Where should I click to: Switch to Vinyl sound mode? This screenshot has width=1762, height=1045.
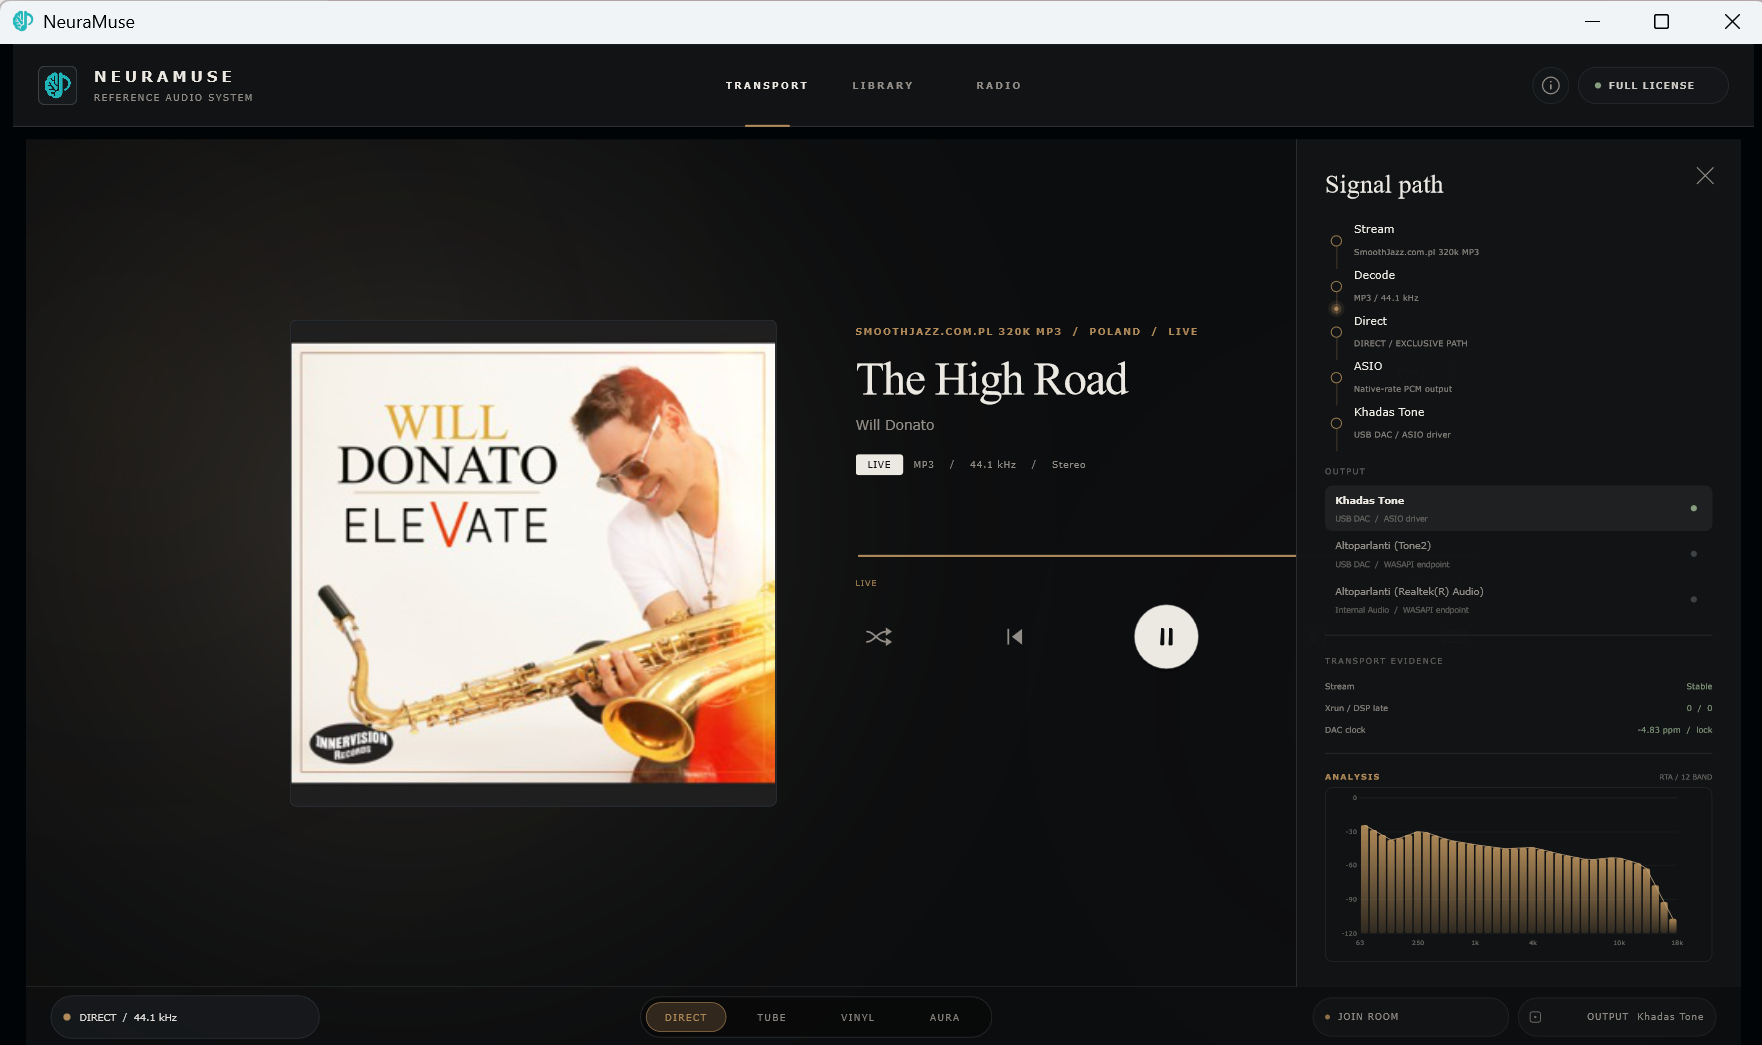857,1017
